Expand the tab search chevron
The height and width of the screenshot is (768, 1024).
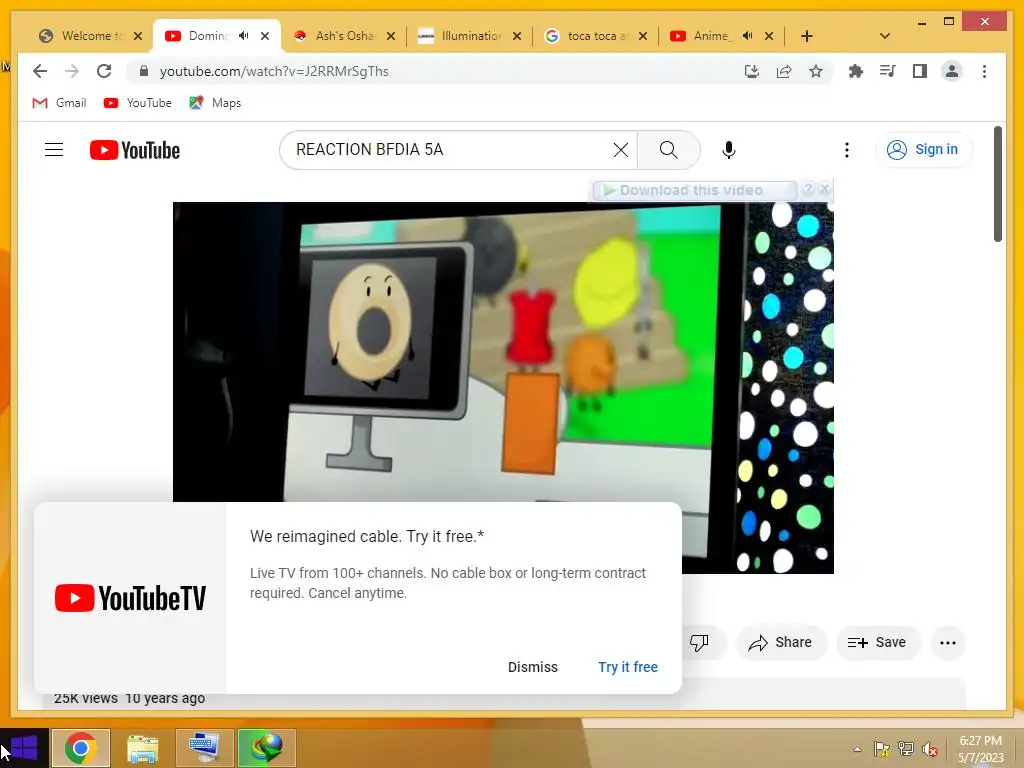click(885, 36)
